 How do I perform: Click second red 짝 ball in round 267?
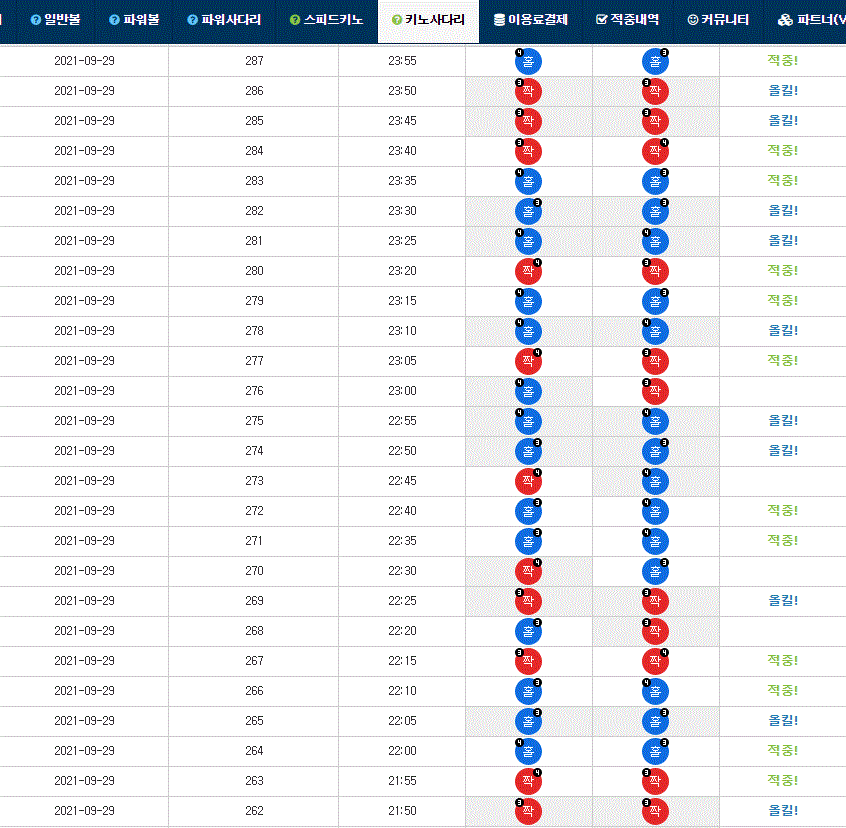[656, 661]
